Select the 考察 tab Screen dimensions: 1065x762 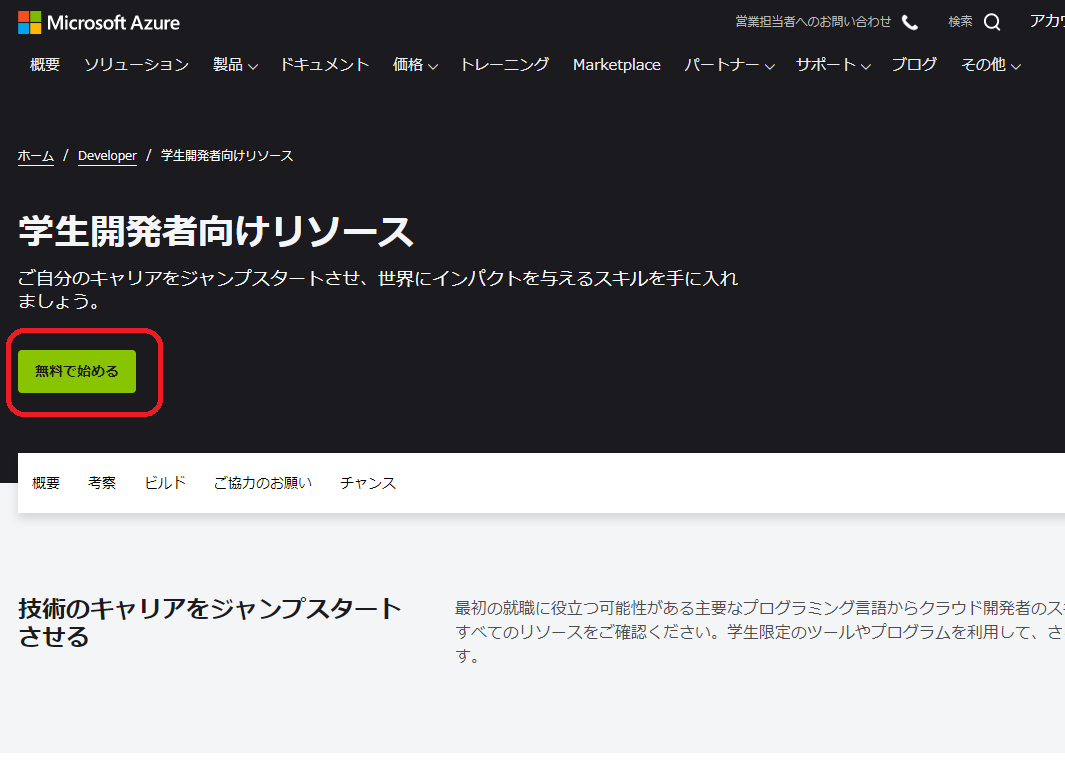(102, 483)
